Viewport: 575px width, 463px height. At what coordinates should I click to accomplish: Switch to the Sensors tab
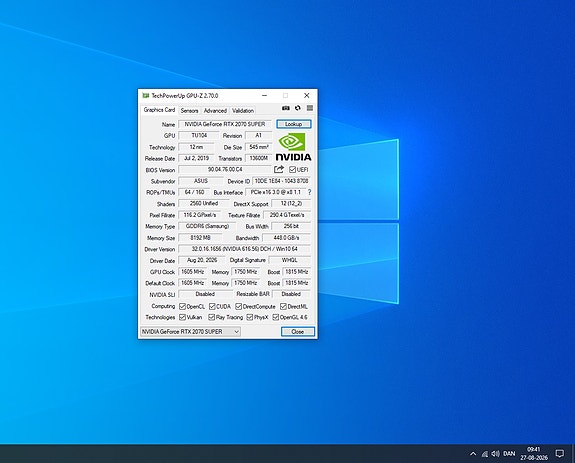189,111
